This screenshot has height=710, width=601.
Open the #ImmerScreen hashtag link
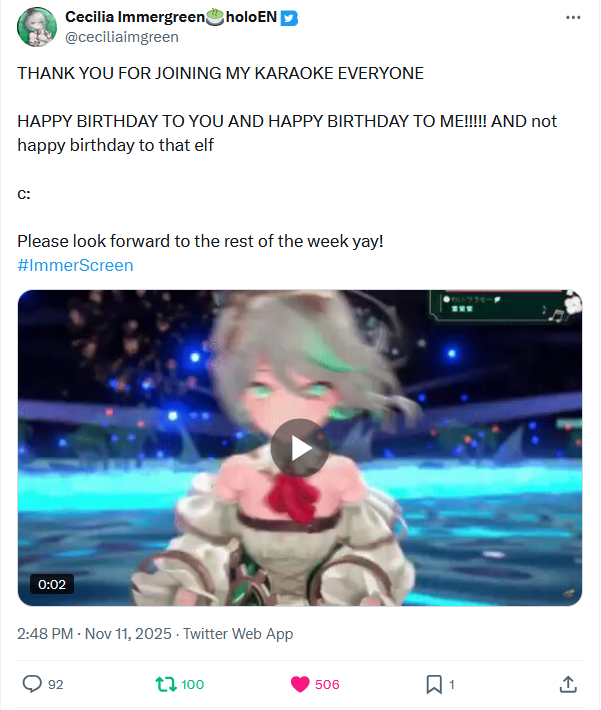(x=75, y=265)
